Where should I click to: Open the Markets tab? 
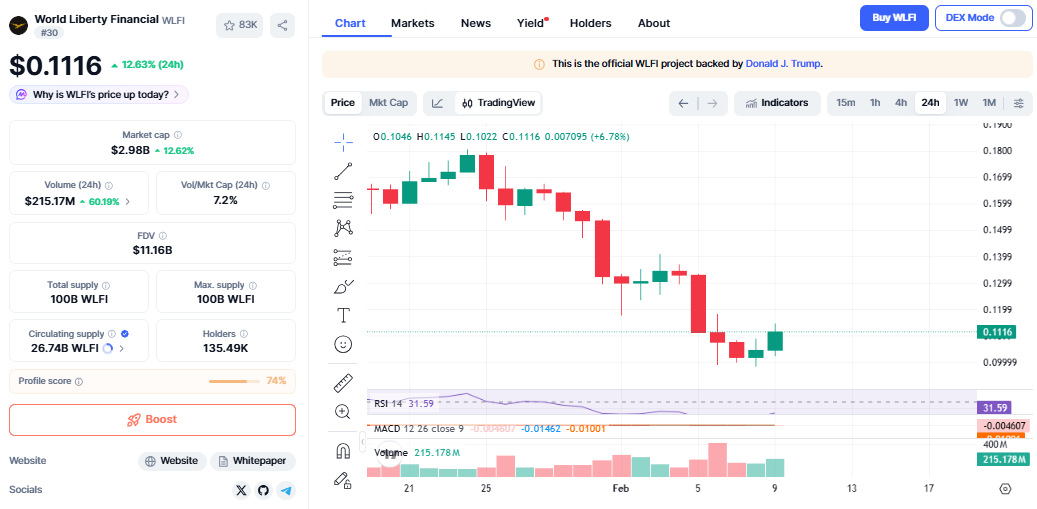[x=412, y=23]
